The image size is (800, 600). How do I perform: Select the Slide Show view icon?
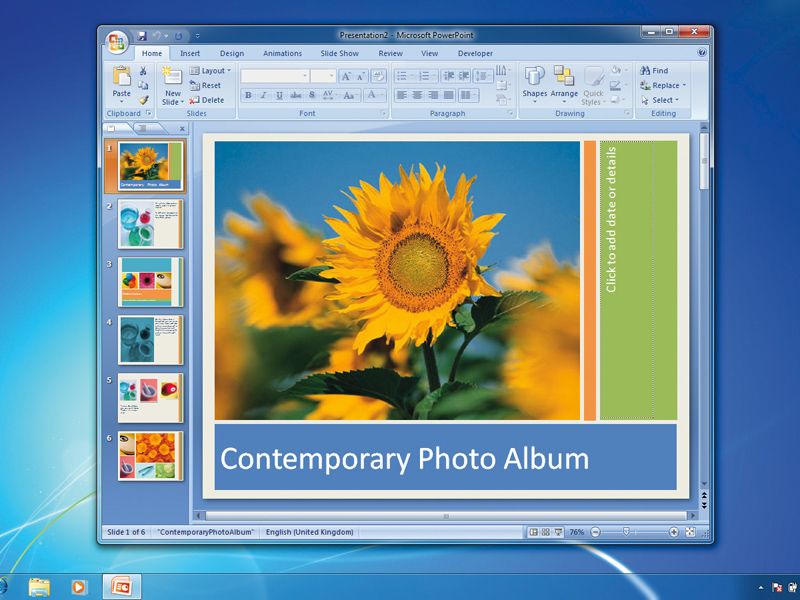[558, 531]
